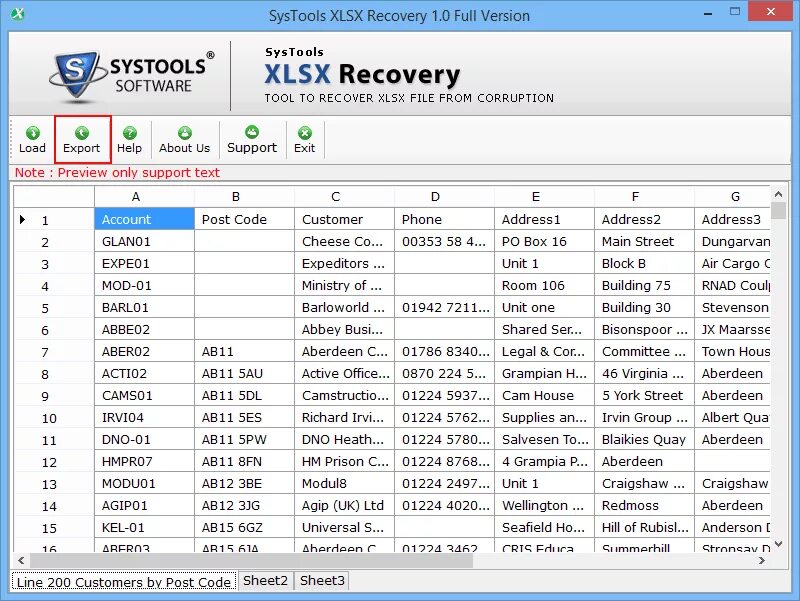Click the Address3 cell
The height and width of the screenshot is (601, 800).
[733, 219]
